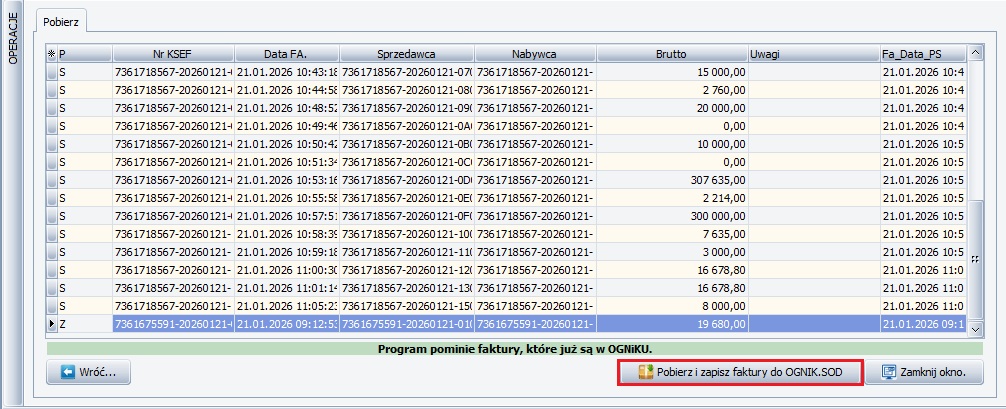
Task: Click the Sprzedawca column header
Action: 406,53
